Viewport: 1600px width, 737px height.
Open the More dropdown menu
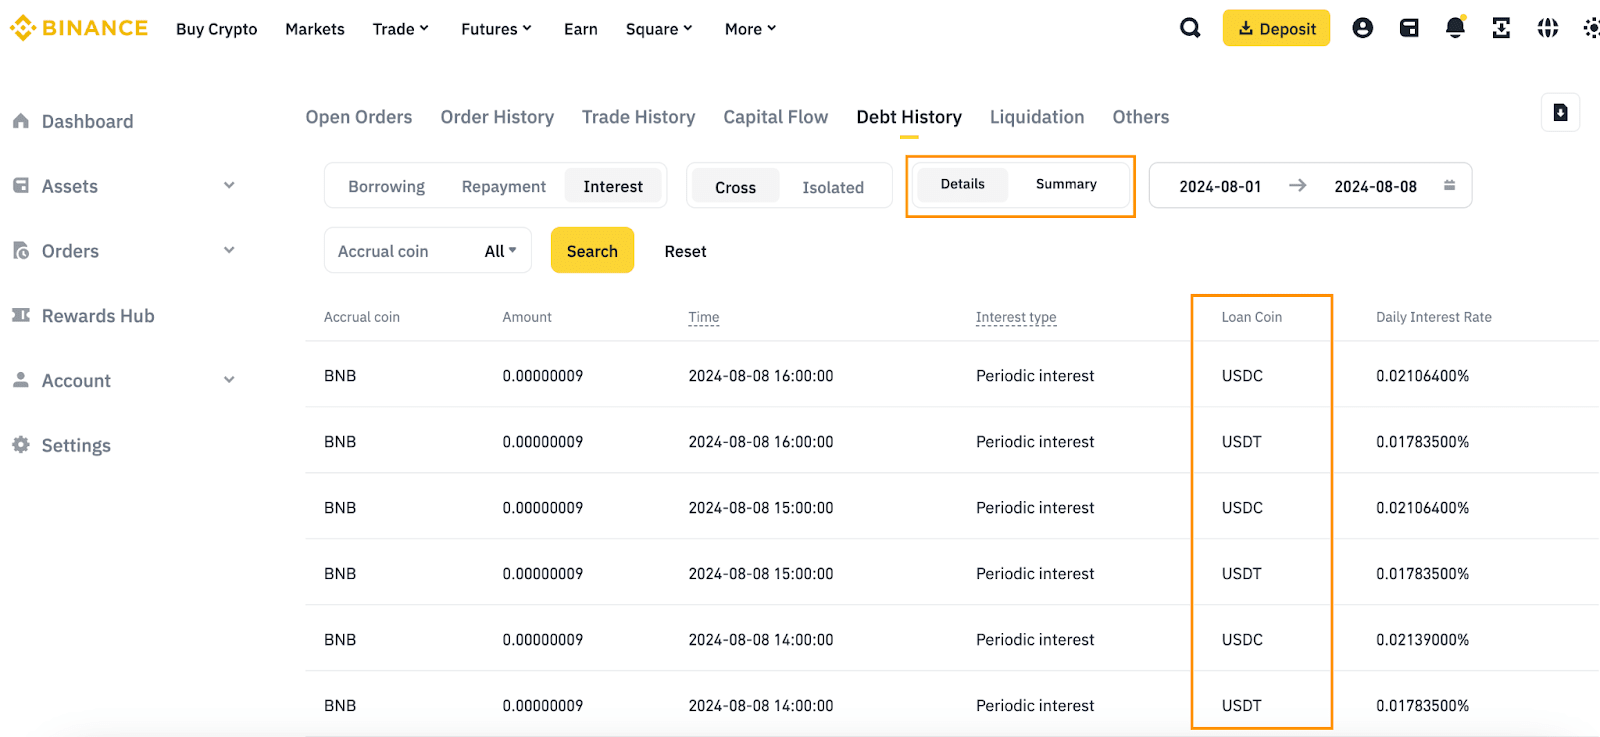750,29
